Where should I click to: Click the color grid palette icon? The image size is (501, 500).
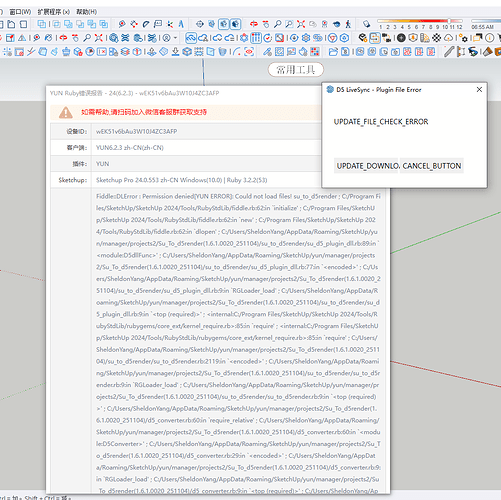click(x=315, y=52)
